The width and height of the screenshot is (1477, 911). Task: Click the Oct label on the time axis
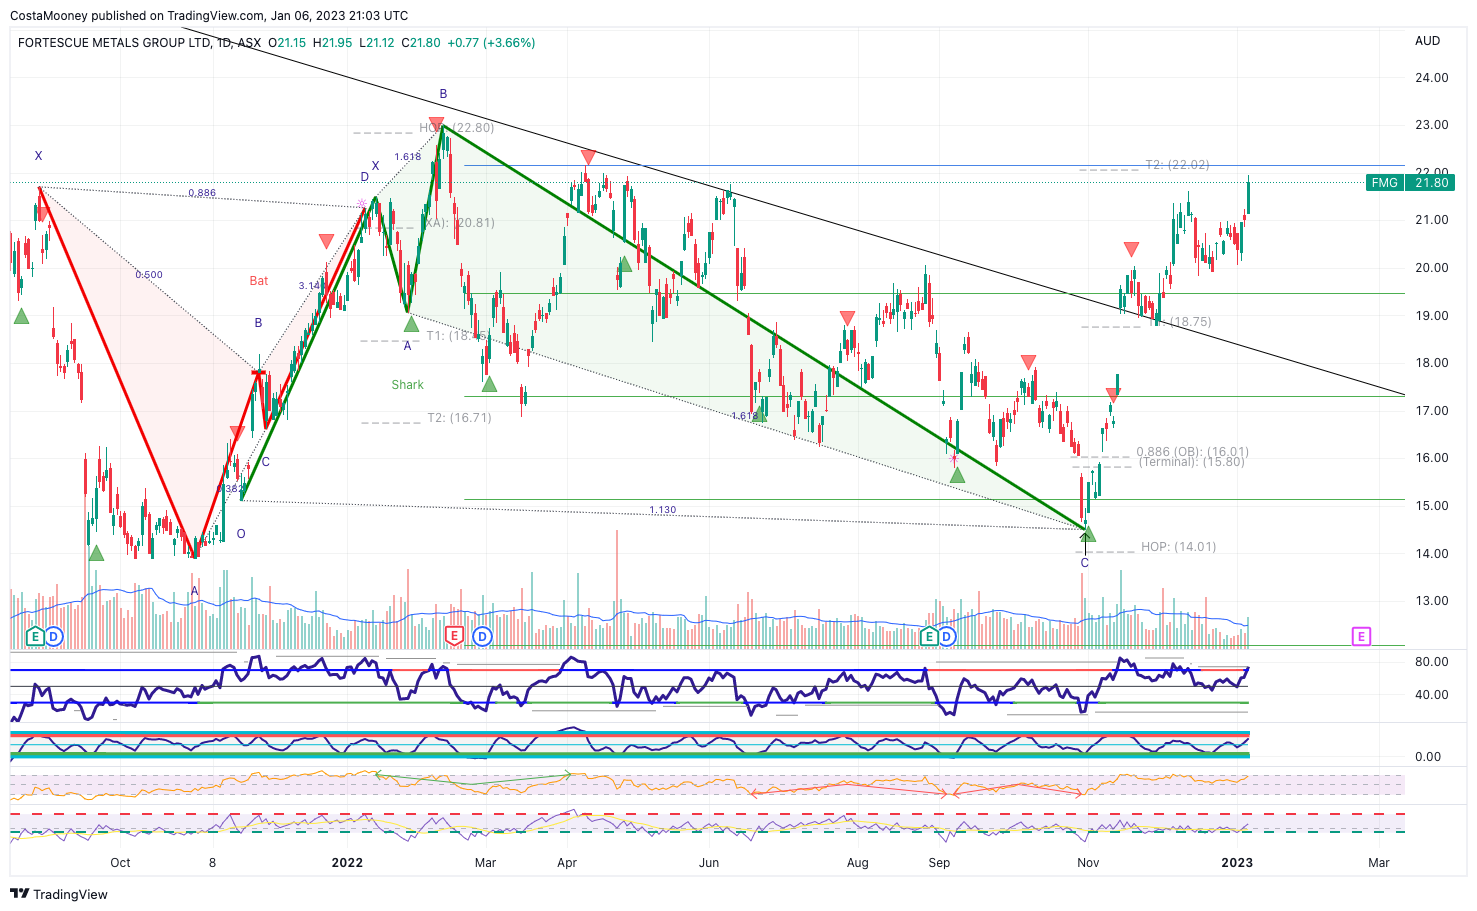[x=120, y=863]
